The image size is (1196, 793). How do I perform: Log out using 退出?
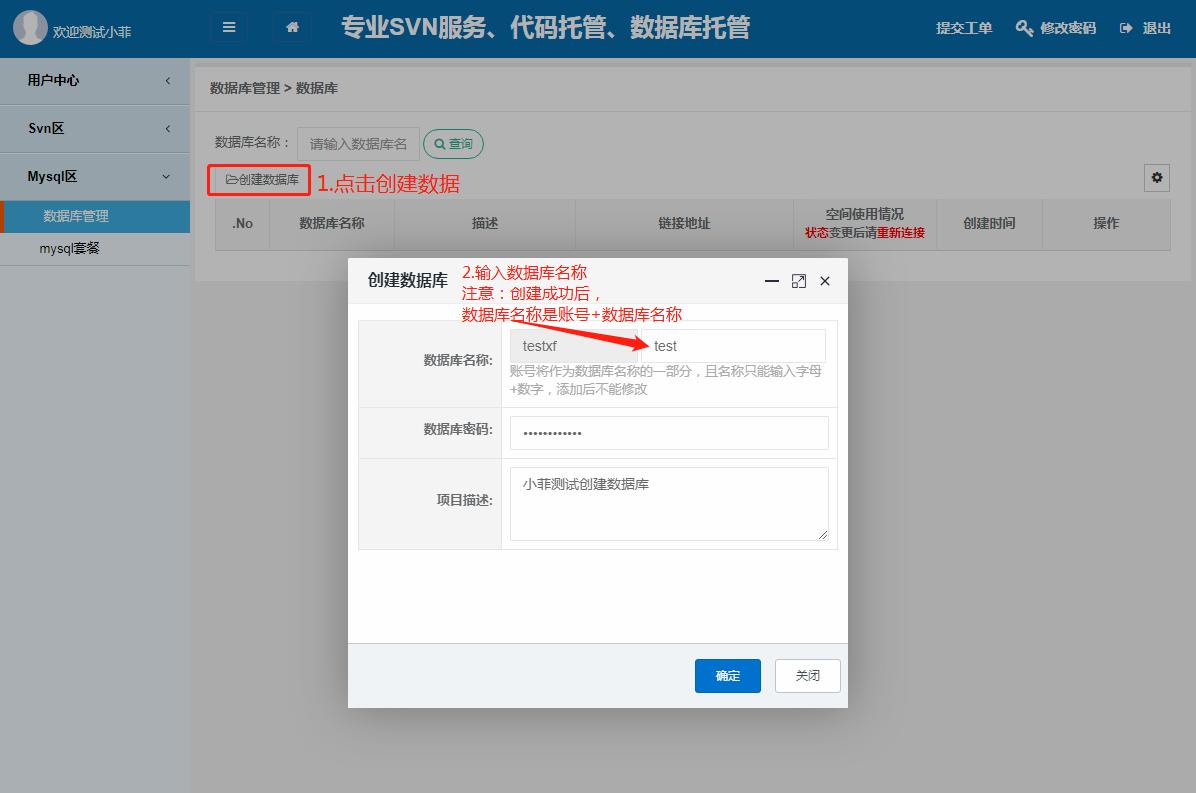(1146, 28)
